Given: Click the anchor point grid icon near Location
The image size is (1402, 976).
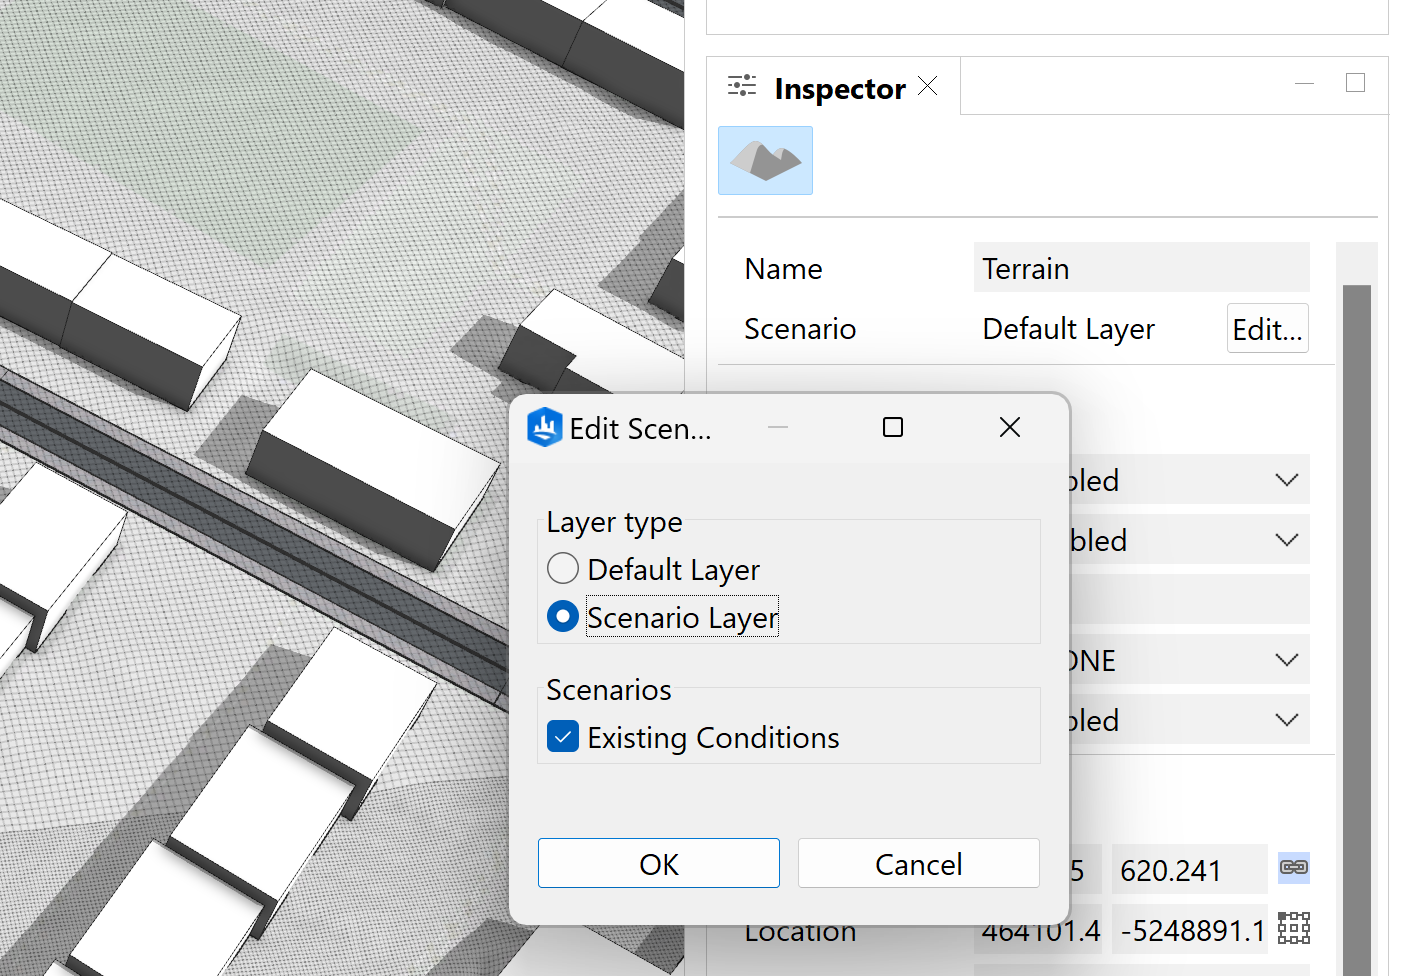Looking at the screenshot, I should 1293,929.
